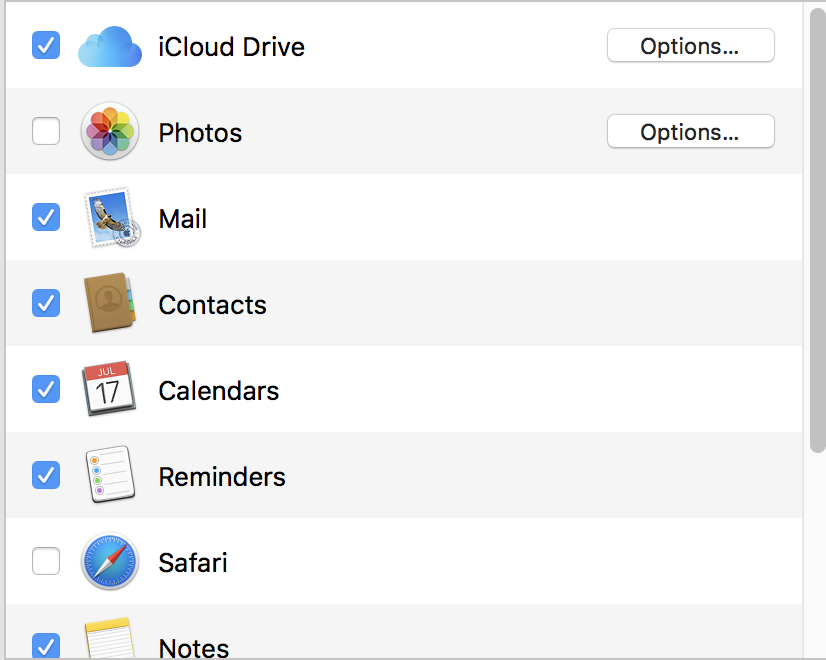
Task: Click the Reminders list icon
Action: (110, 474)
